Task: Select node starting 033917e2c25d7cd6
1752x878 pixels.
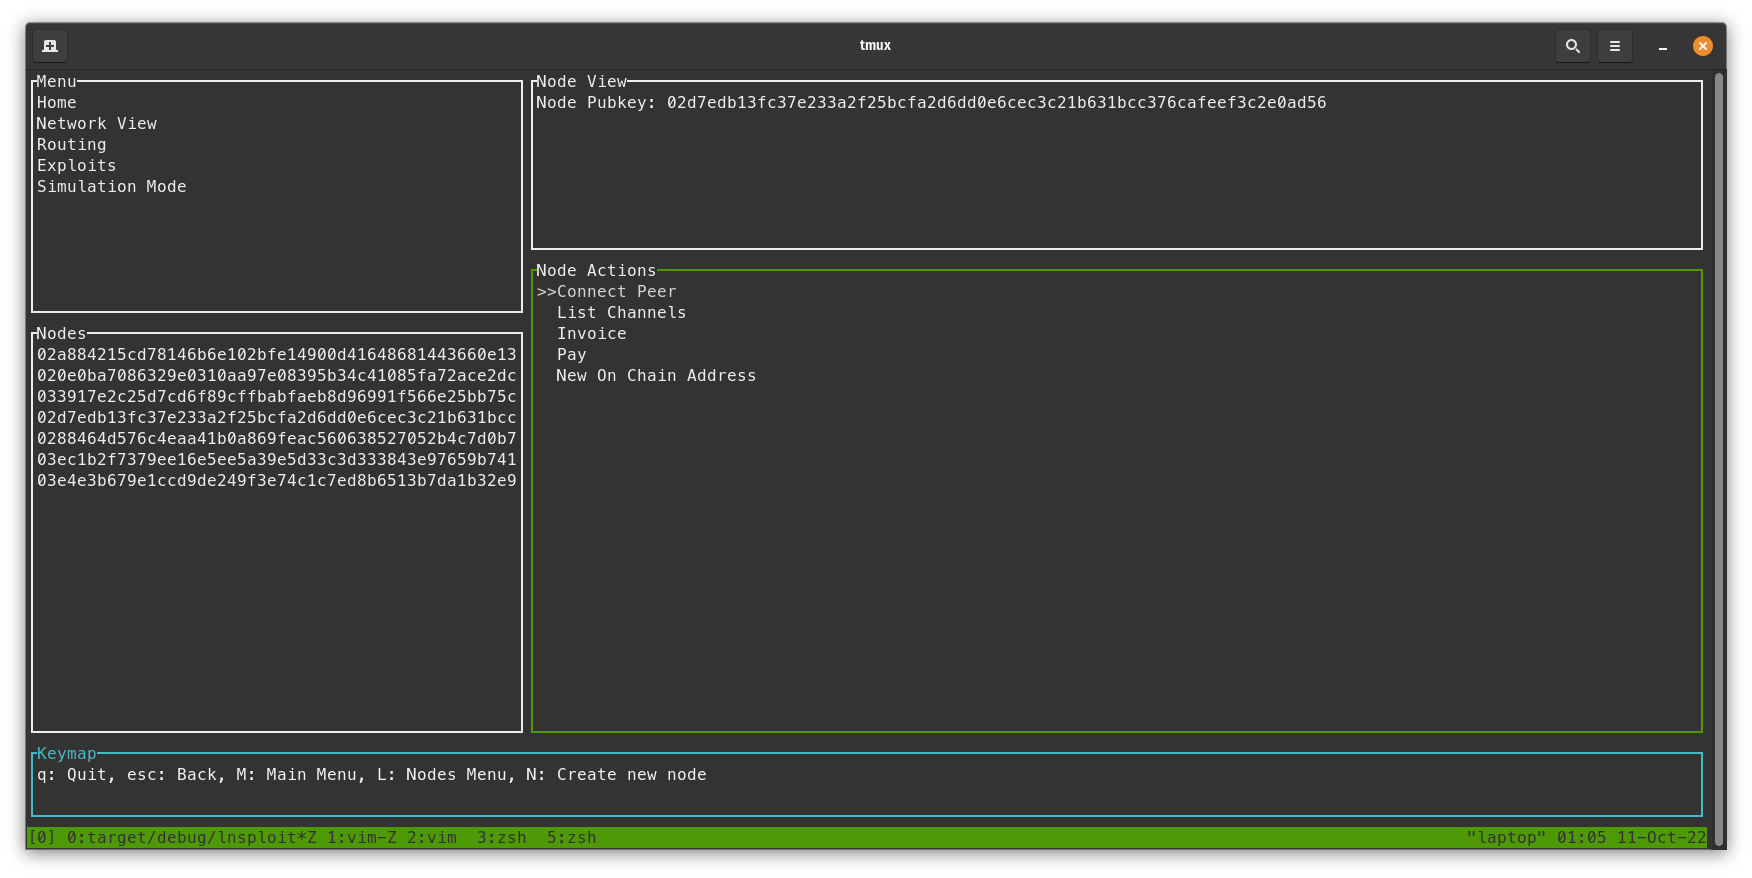Action: [x=277, y=397]
